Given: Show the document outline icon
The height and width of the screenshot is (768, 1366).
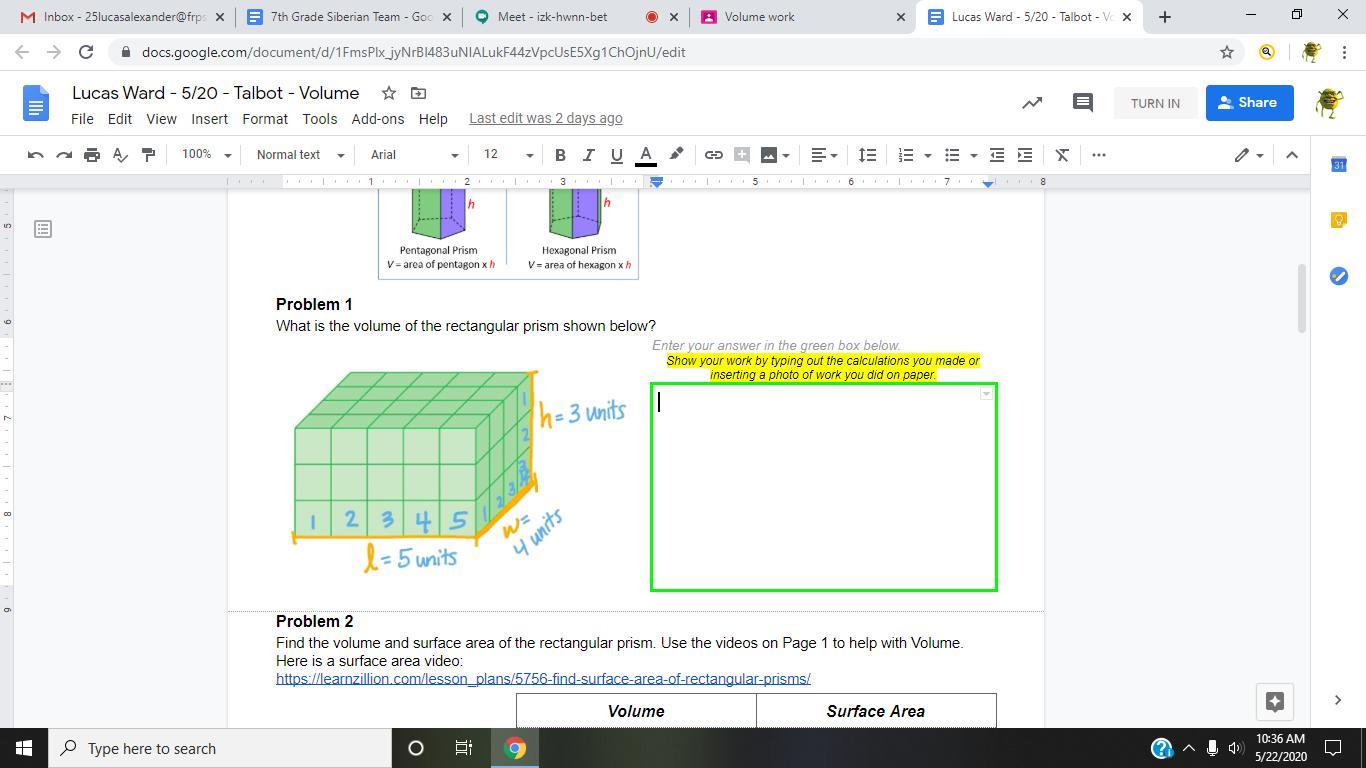Looking at the screenshot, I should pyautogui.click(x=43, y=229).
